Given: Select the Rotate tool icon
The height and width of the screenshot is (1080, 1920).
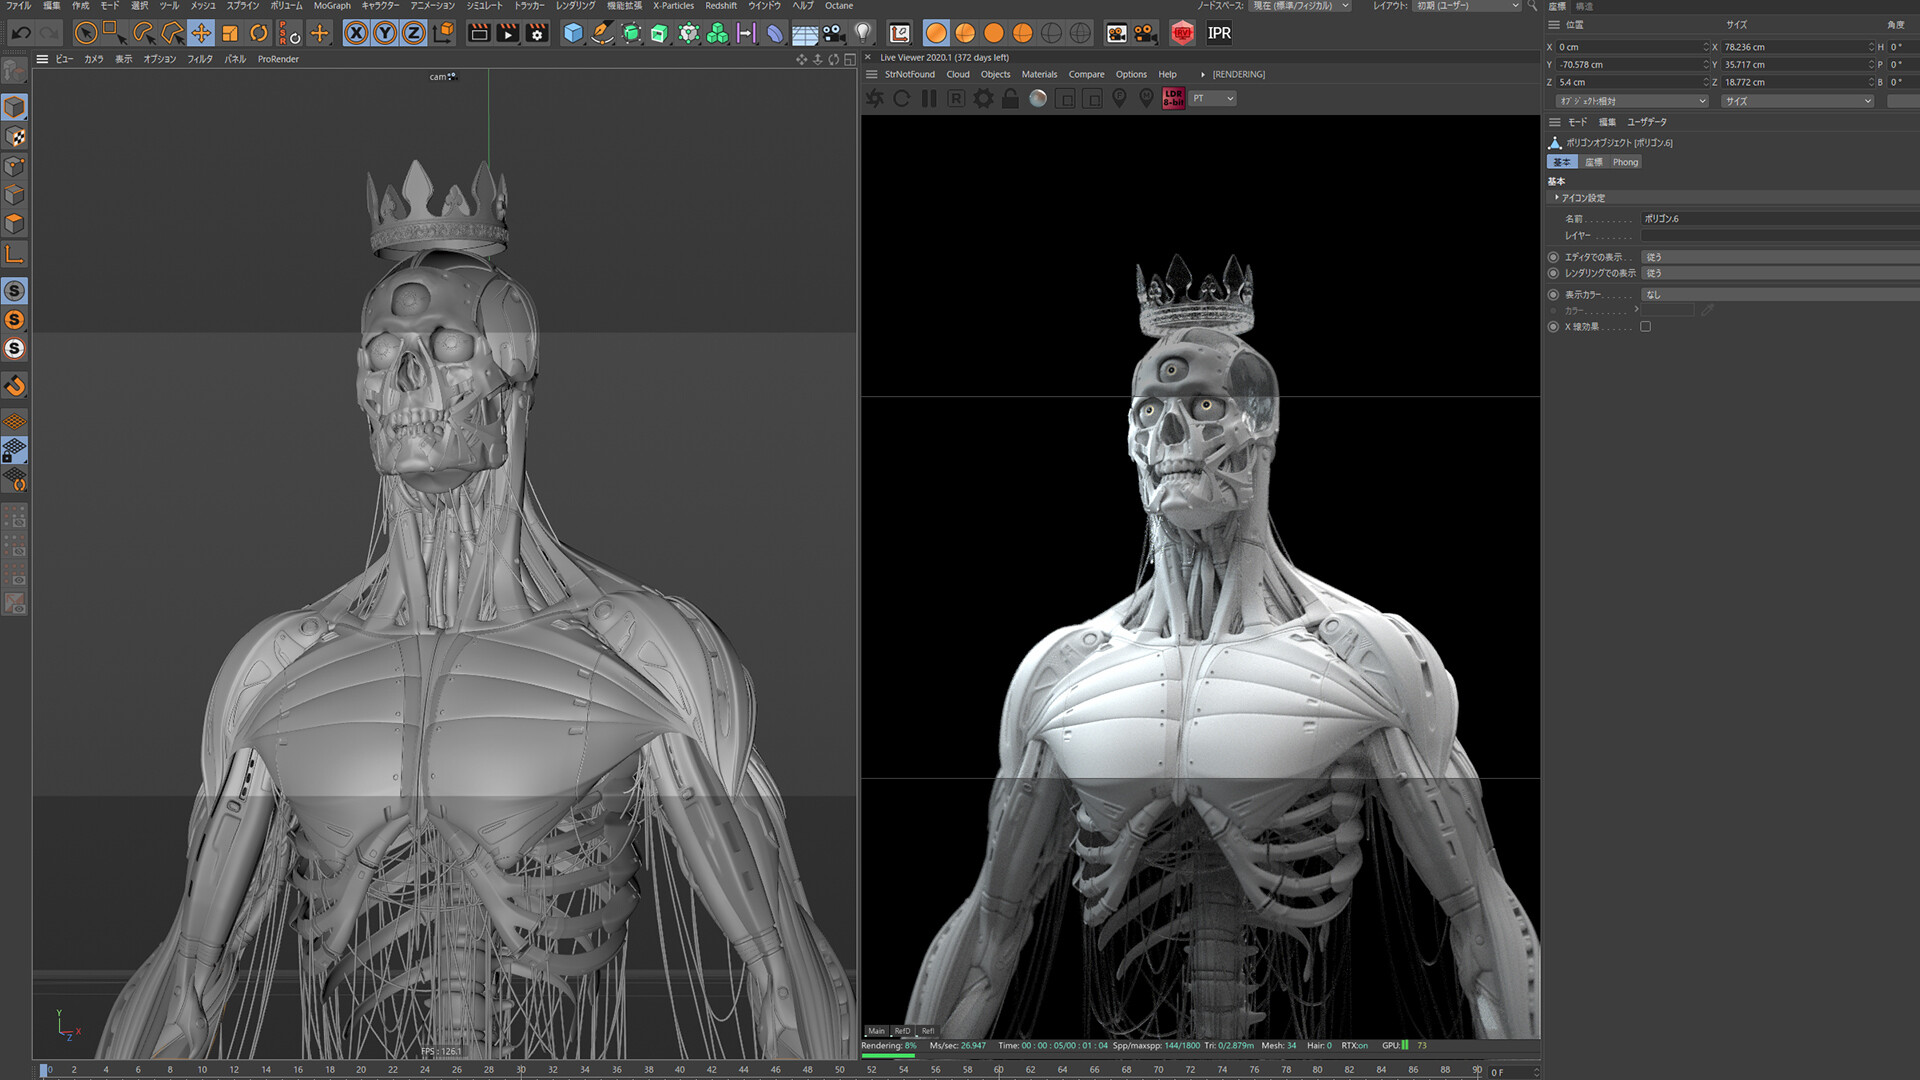Looking at the screenshot, I should tap(259, 33).
